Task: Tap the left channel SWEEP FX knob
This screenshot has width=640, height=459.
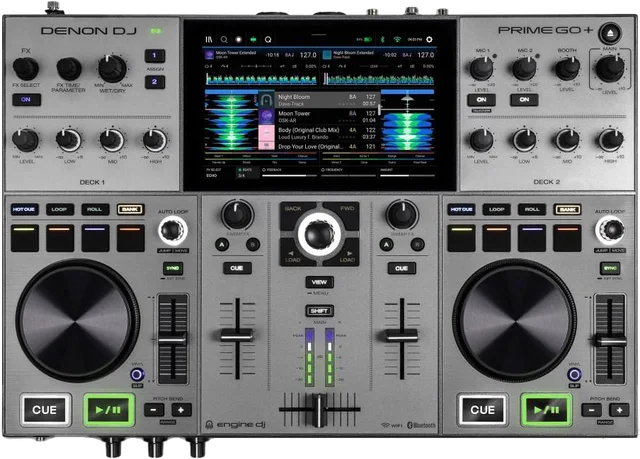Action: [237, 215]
